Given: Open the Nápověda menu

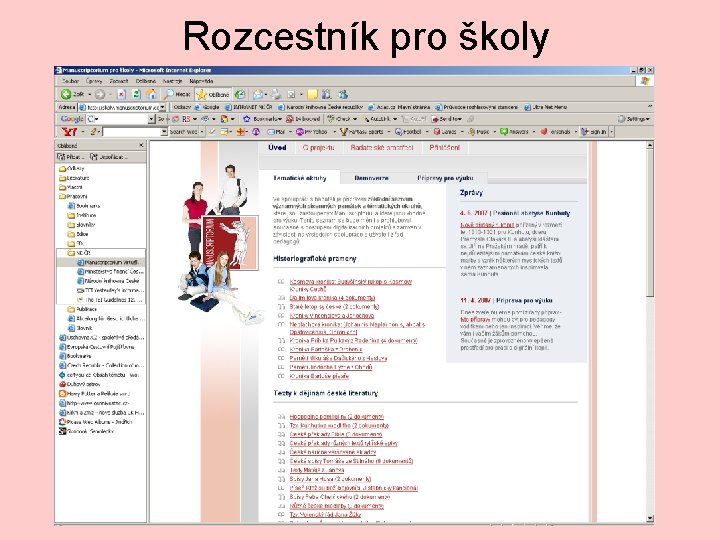Looking at the screenshot, I should (x=201, y=81).
